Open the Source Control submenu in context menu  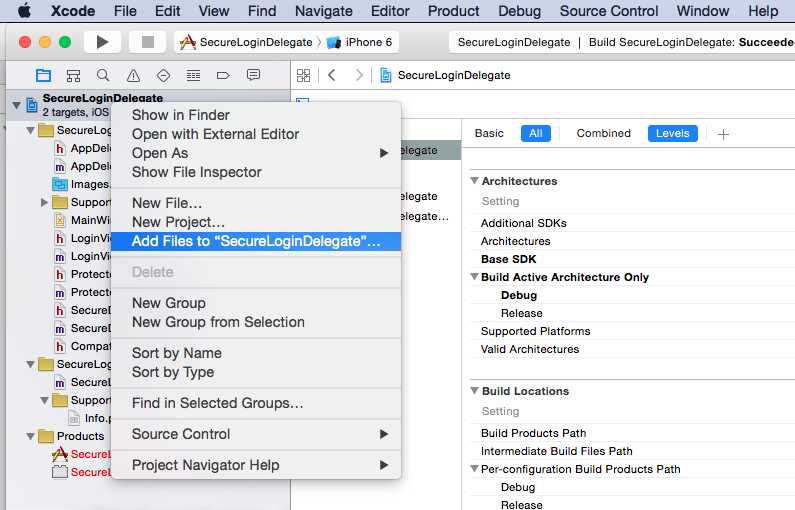click(256, 434)
